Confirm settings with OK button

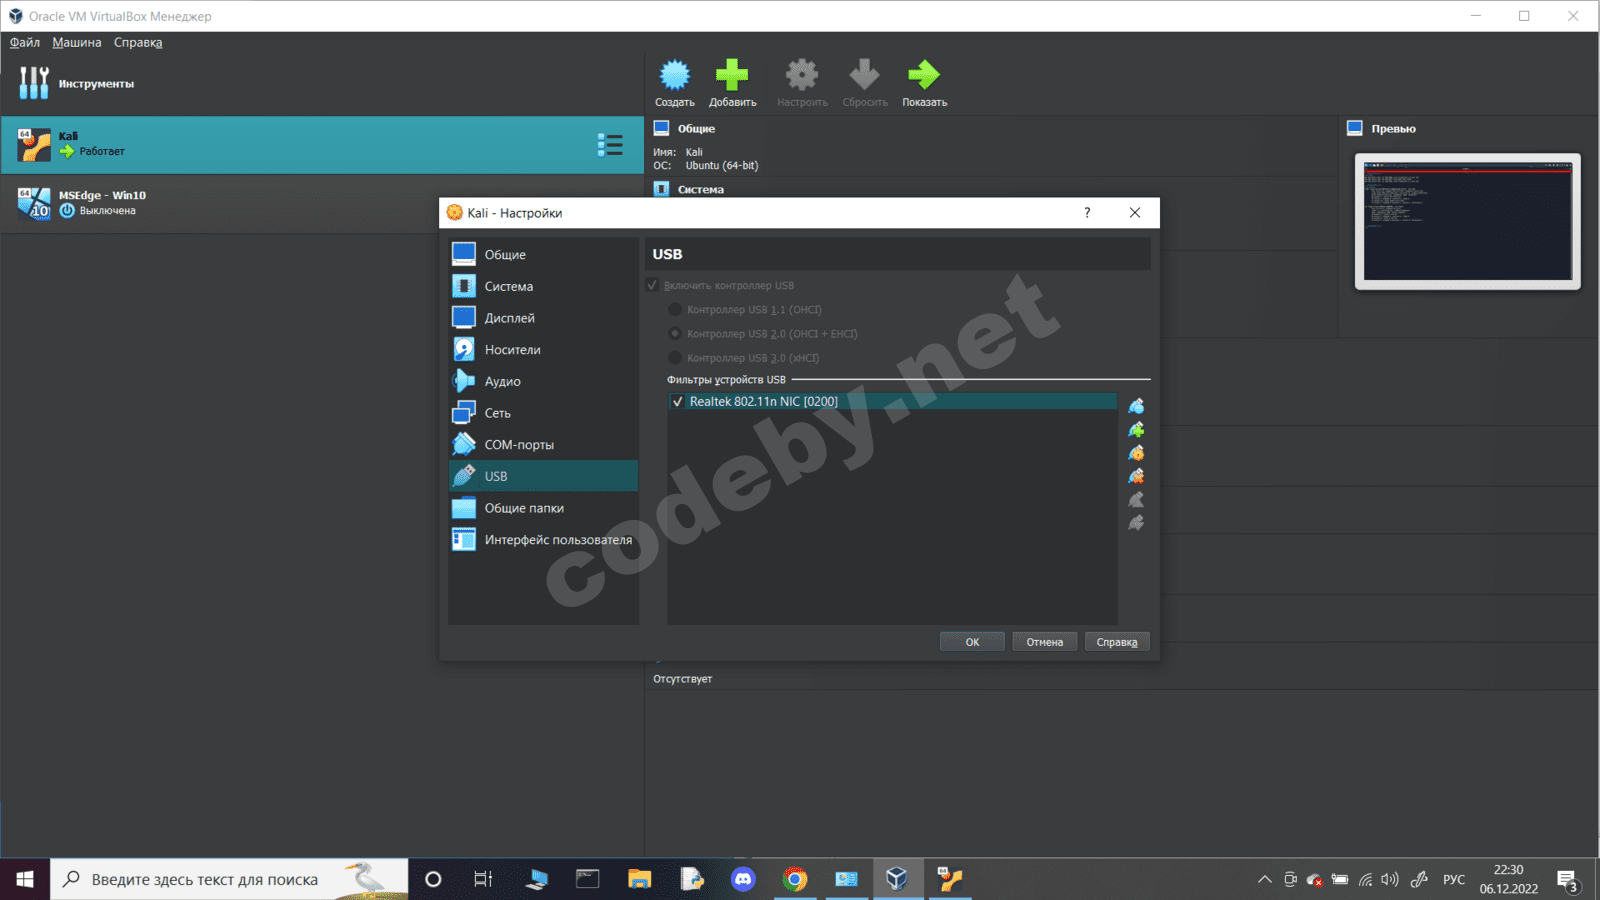[x=972, y=642]
